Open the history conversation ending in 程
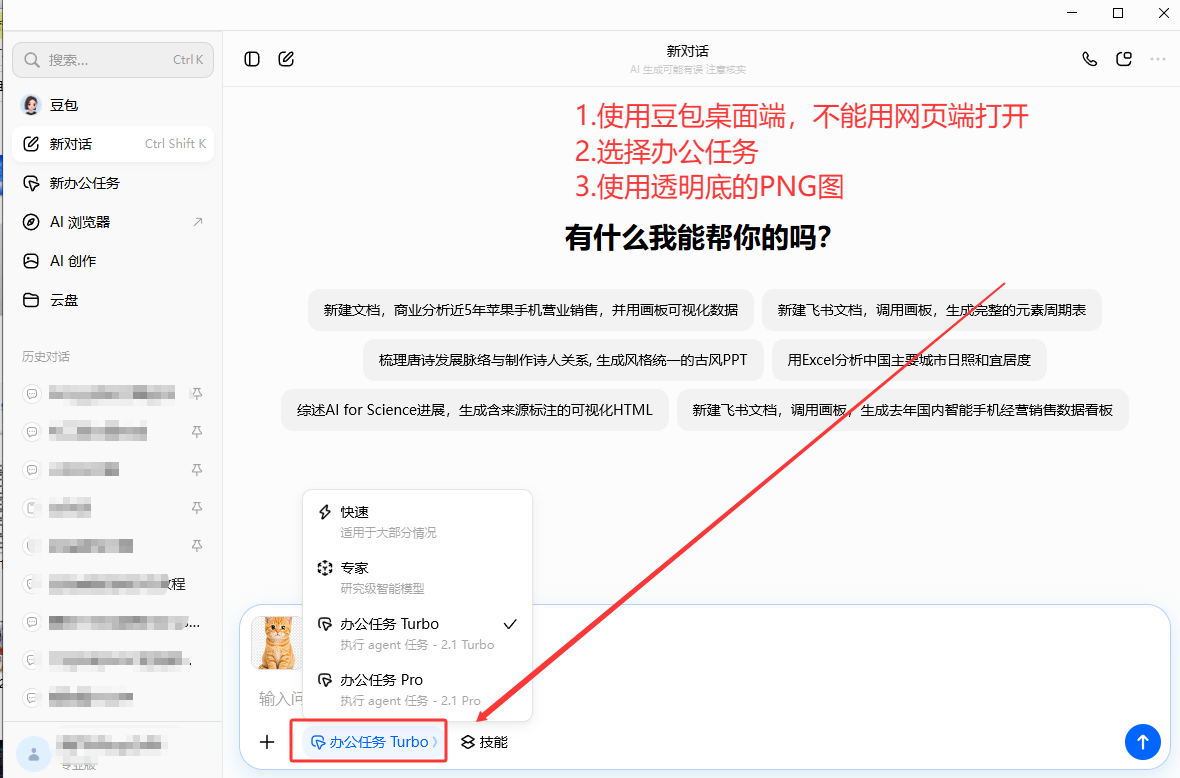 pyautogui.click(x=113, y=584)
